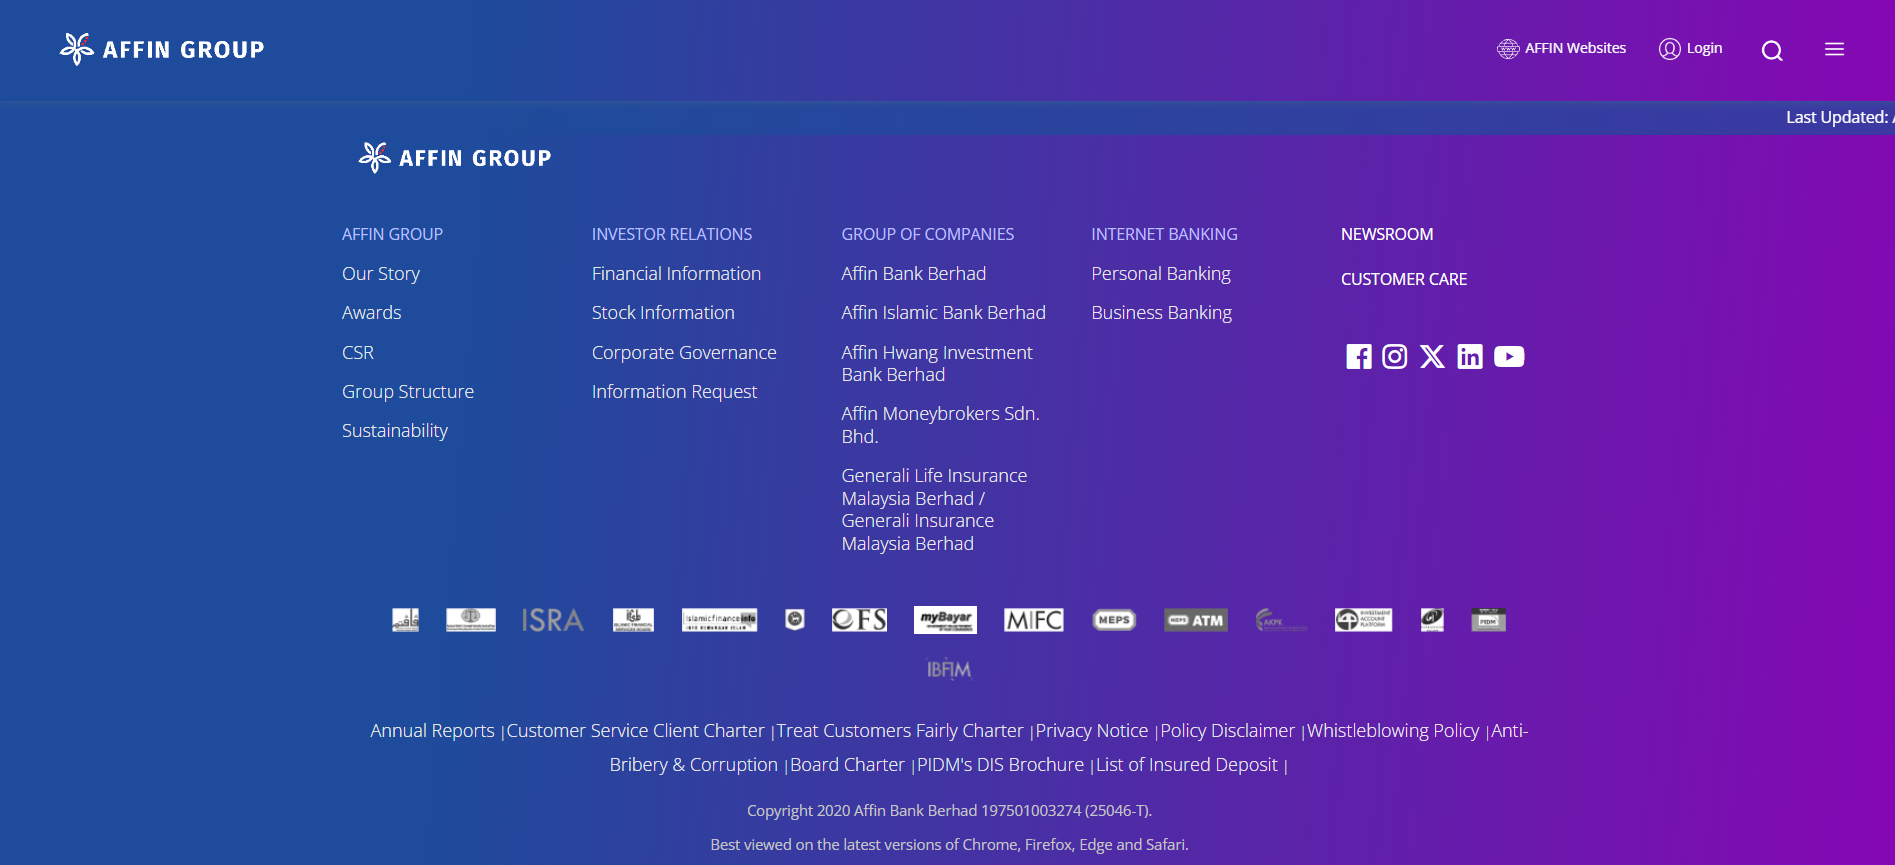The image size is (1895, 865).
Task: Click the IBFIM logo
Action: point(948,669)
